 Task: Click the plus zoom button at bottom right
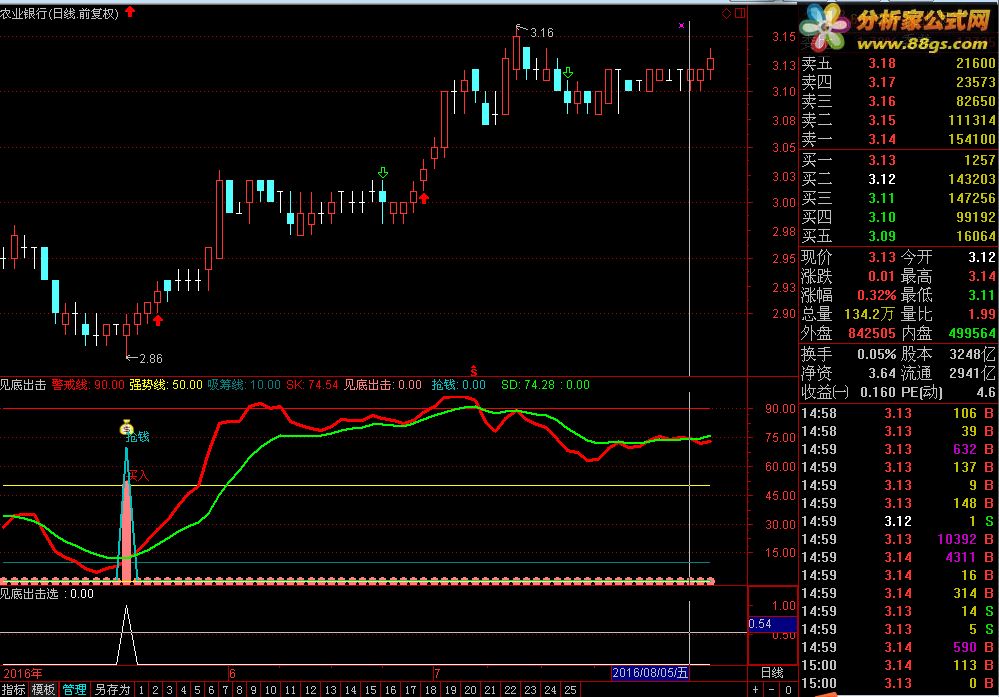(x=755, y=689)
